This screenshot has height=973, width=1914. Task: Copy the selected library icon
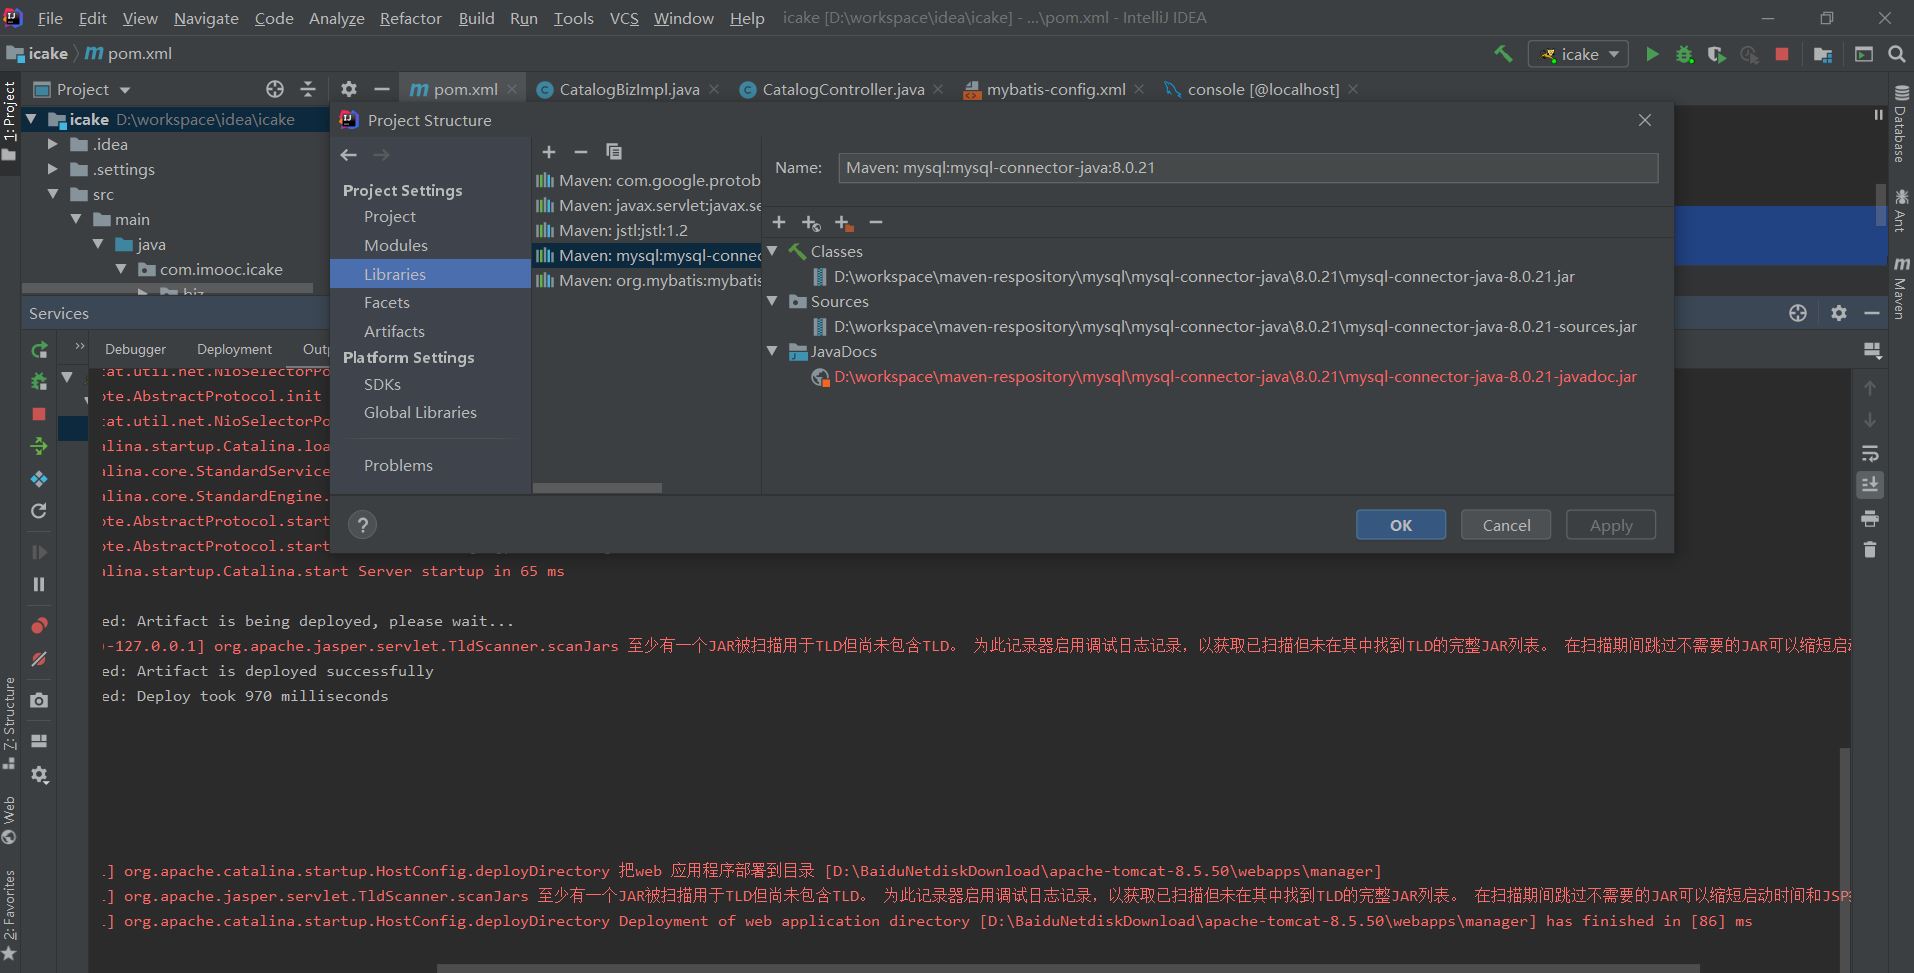pyautogui.click(x=614, y=152)
